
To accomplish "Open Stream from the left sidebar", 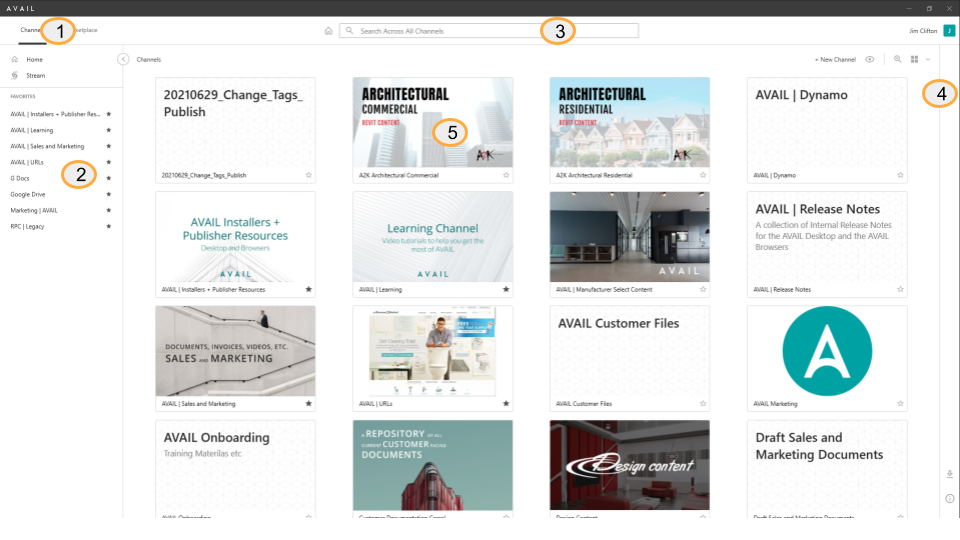I will point(35,75).
